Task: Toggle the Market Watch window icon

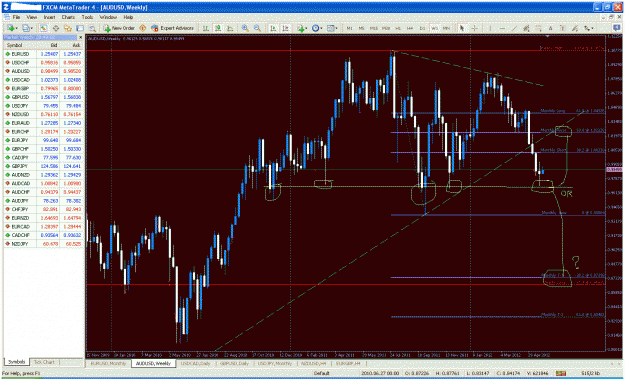Action: (43, 28)
